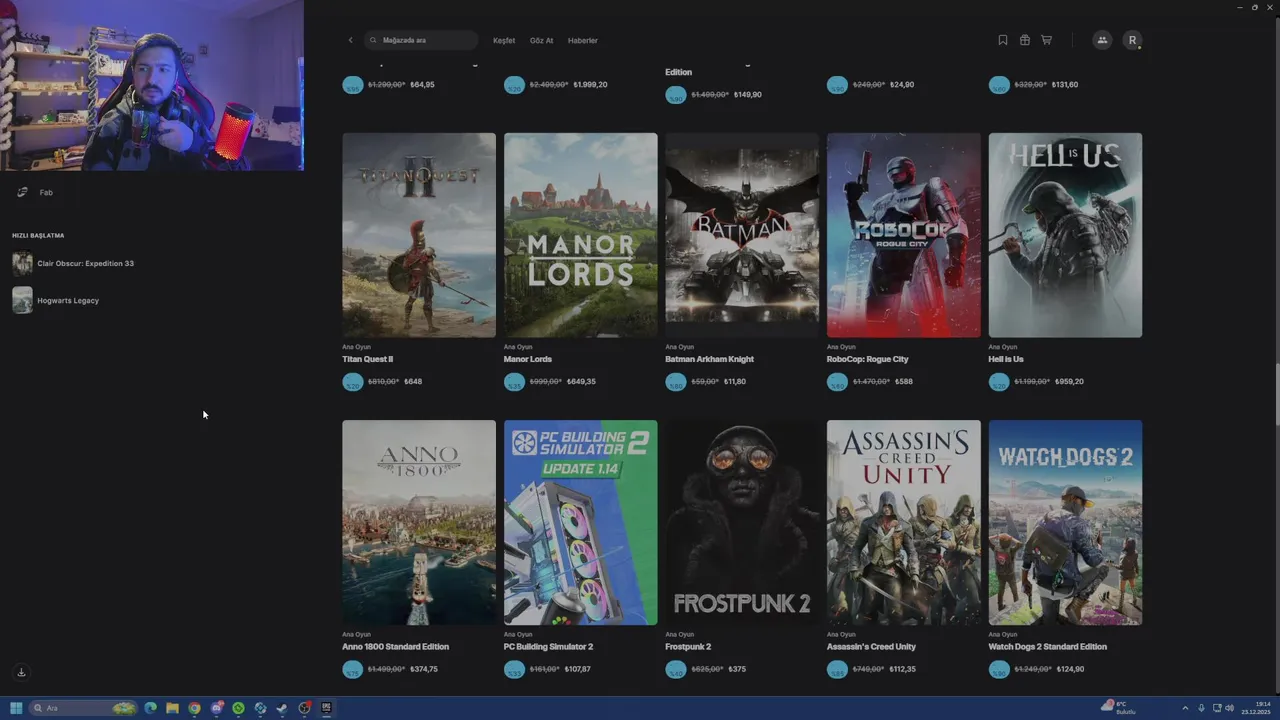This screenshot has width=1280, height=720.
Task: Open OBS Studio from the taskbar
Action: [304, 708]
